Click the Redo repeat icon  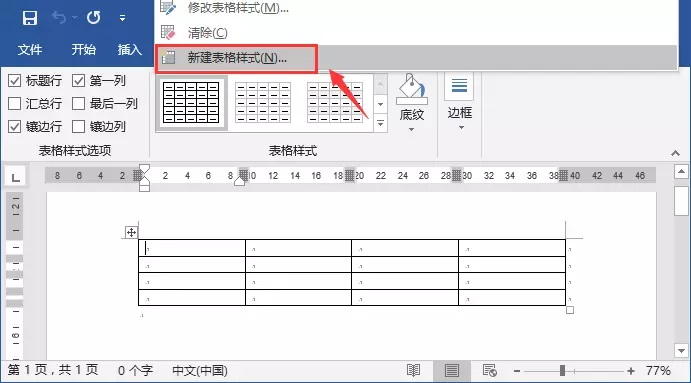(x=93, y=18)
